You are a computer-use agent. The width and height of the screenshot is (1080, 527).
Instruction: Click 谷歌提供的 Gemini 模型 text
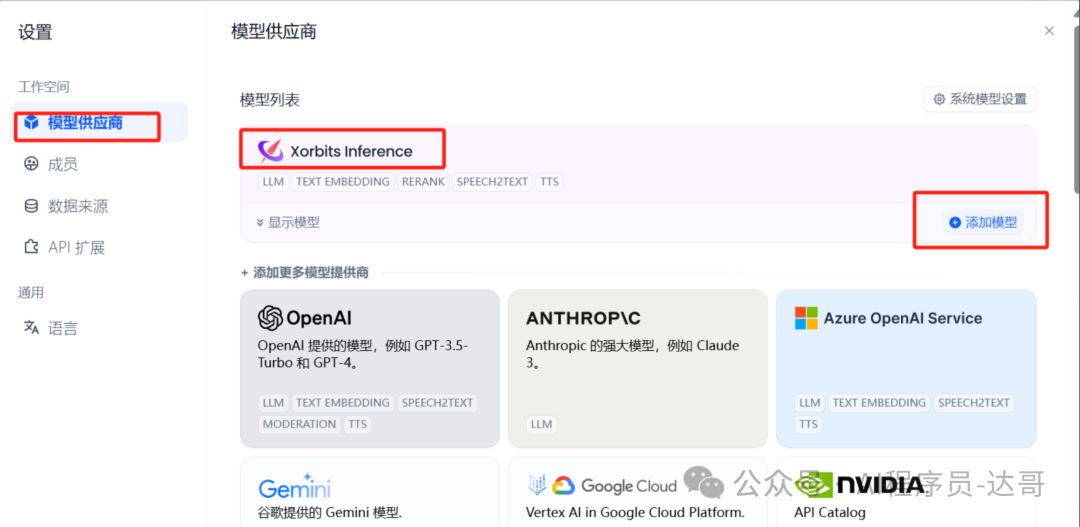[329, 513]
